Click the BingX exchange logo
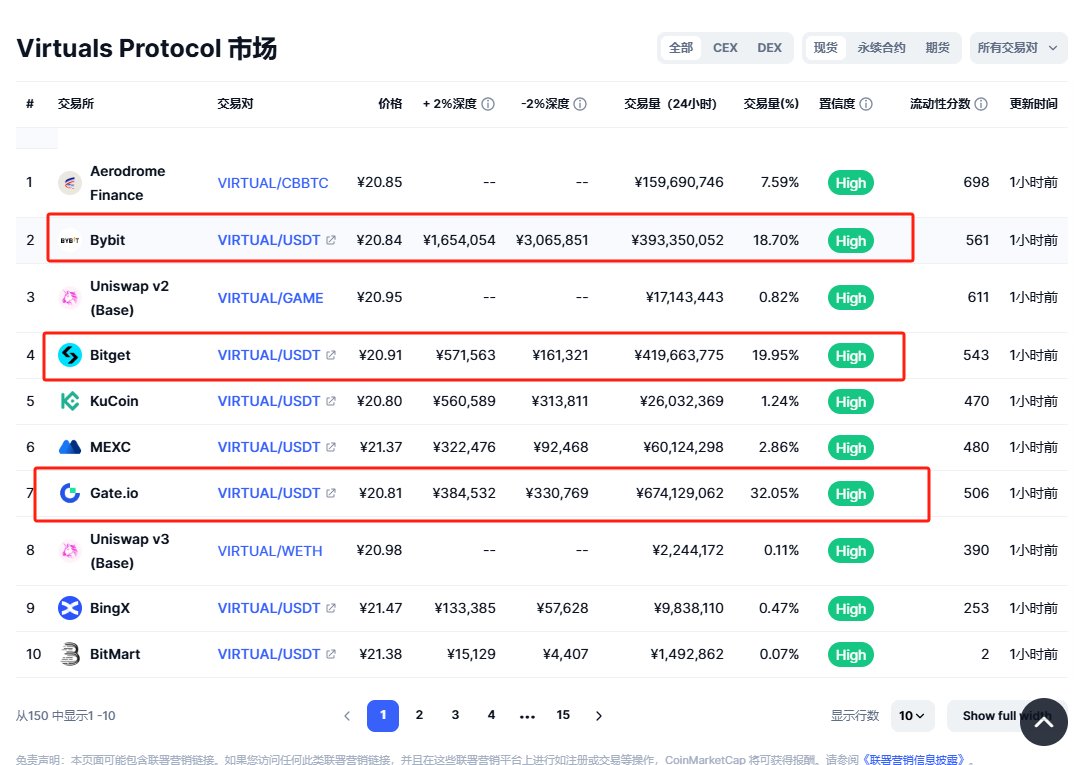This screenshot has width=1084, height=765. tap(70, 608)
